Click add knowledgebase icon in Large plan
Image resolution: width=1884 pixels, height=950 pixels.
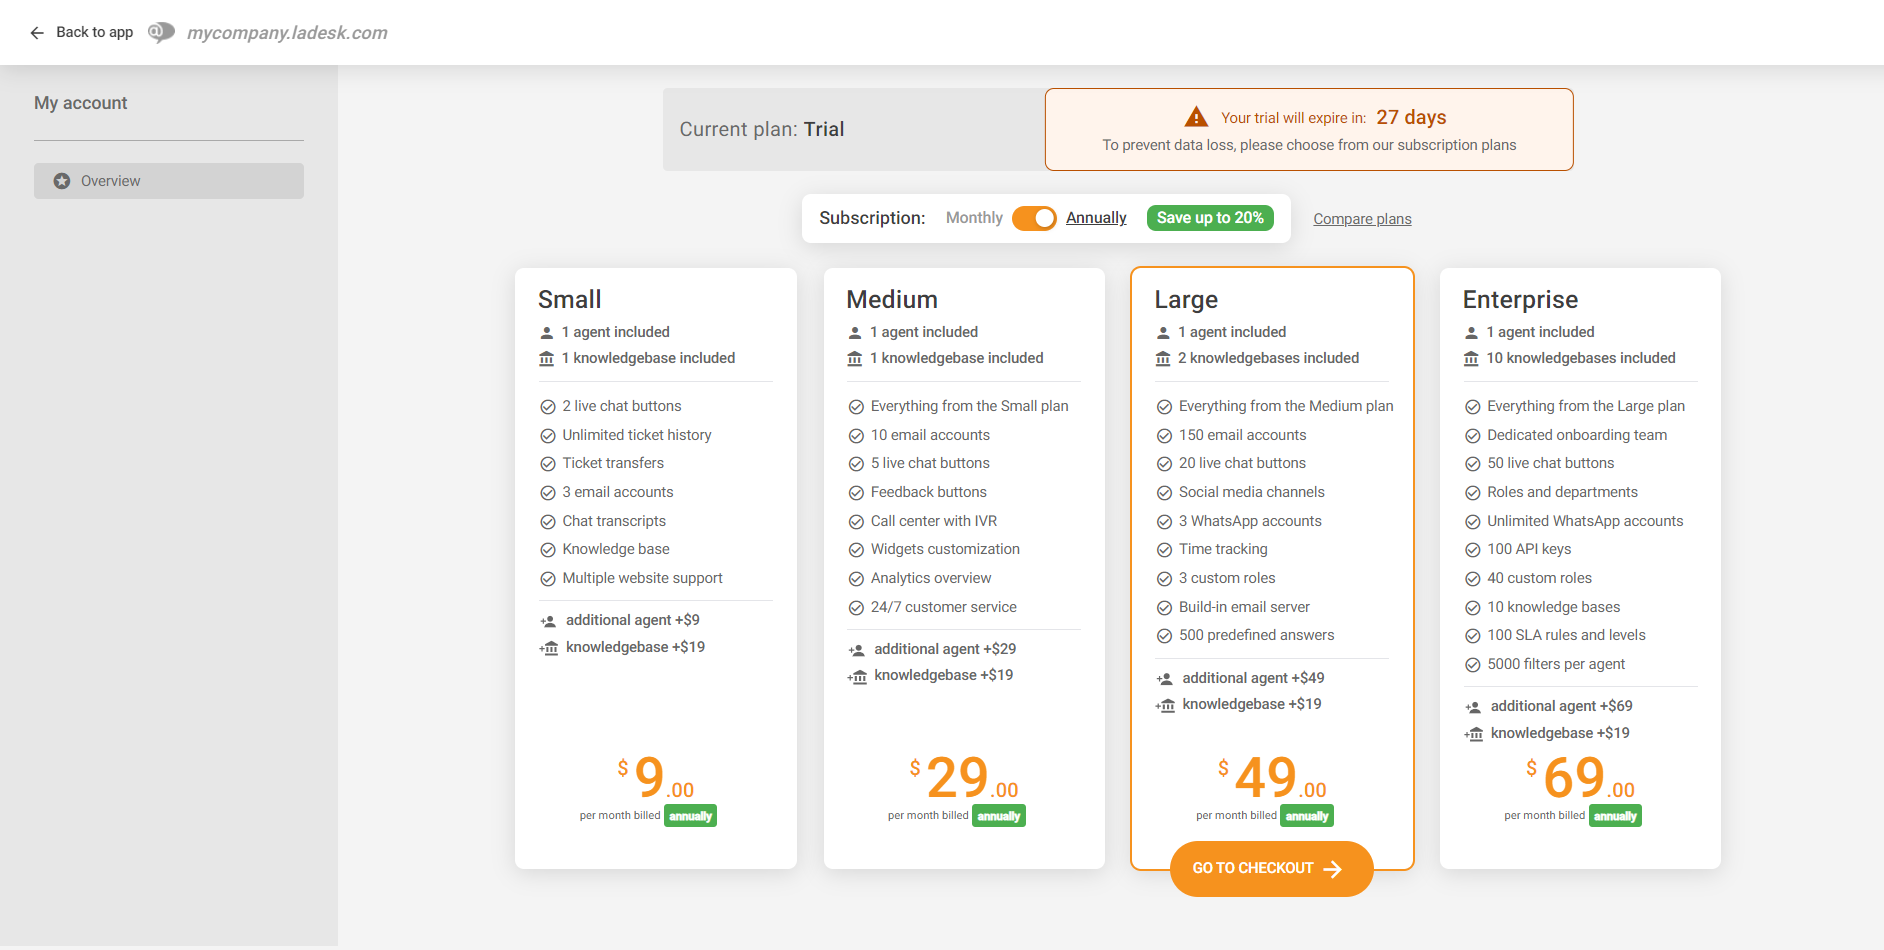tap(1165, 705)
